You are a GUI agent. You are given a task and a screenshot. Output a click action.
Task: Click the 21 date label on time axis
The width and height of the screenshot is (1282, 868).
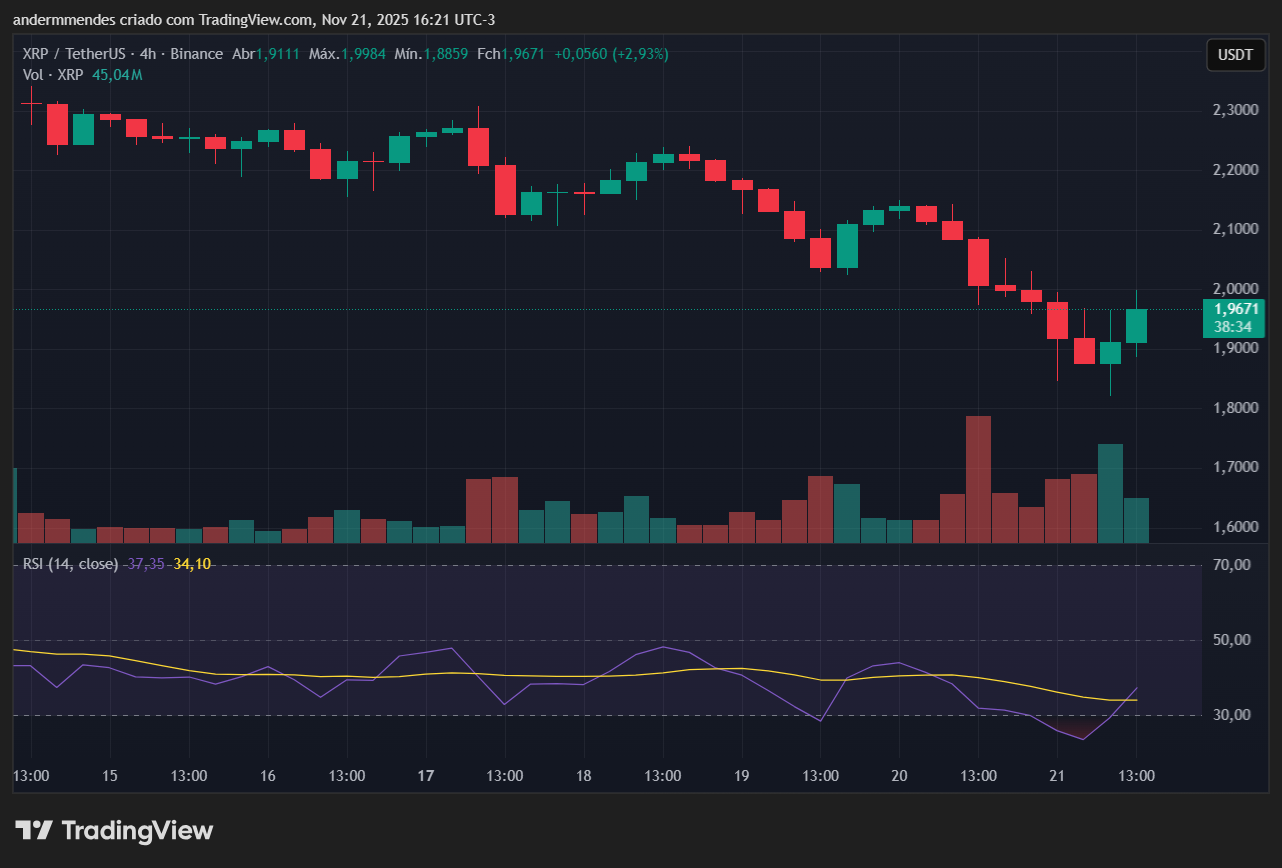point(1057,776)
